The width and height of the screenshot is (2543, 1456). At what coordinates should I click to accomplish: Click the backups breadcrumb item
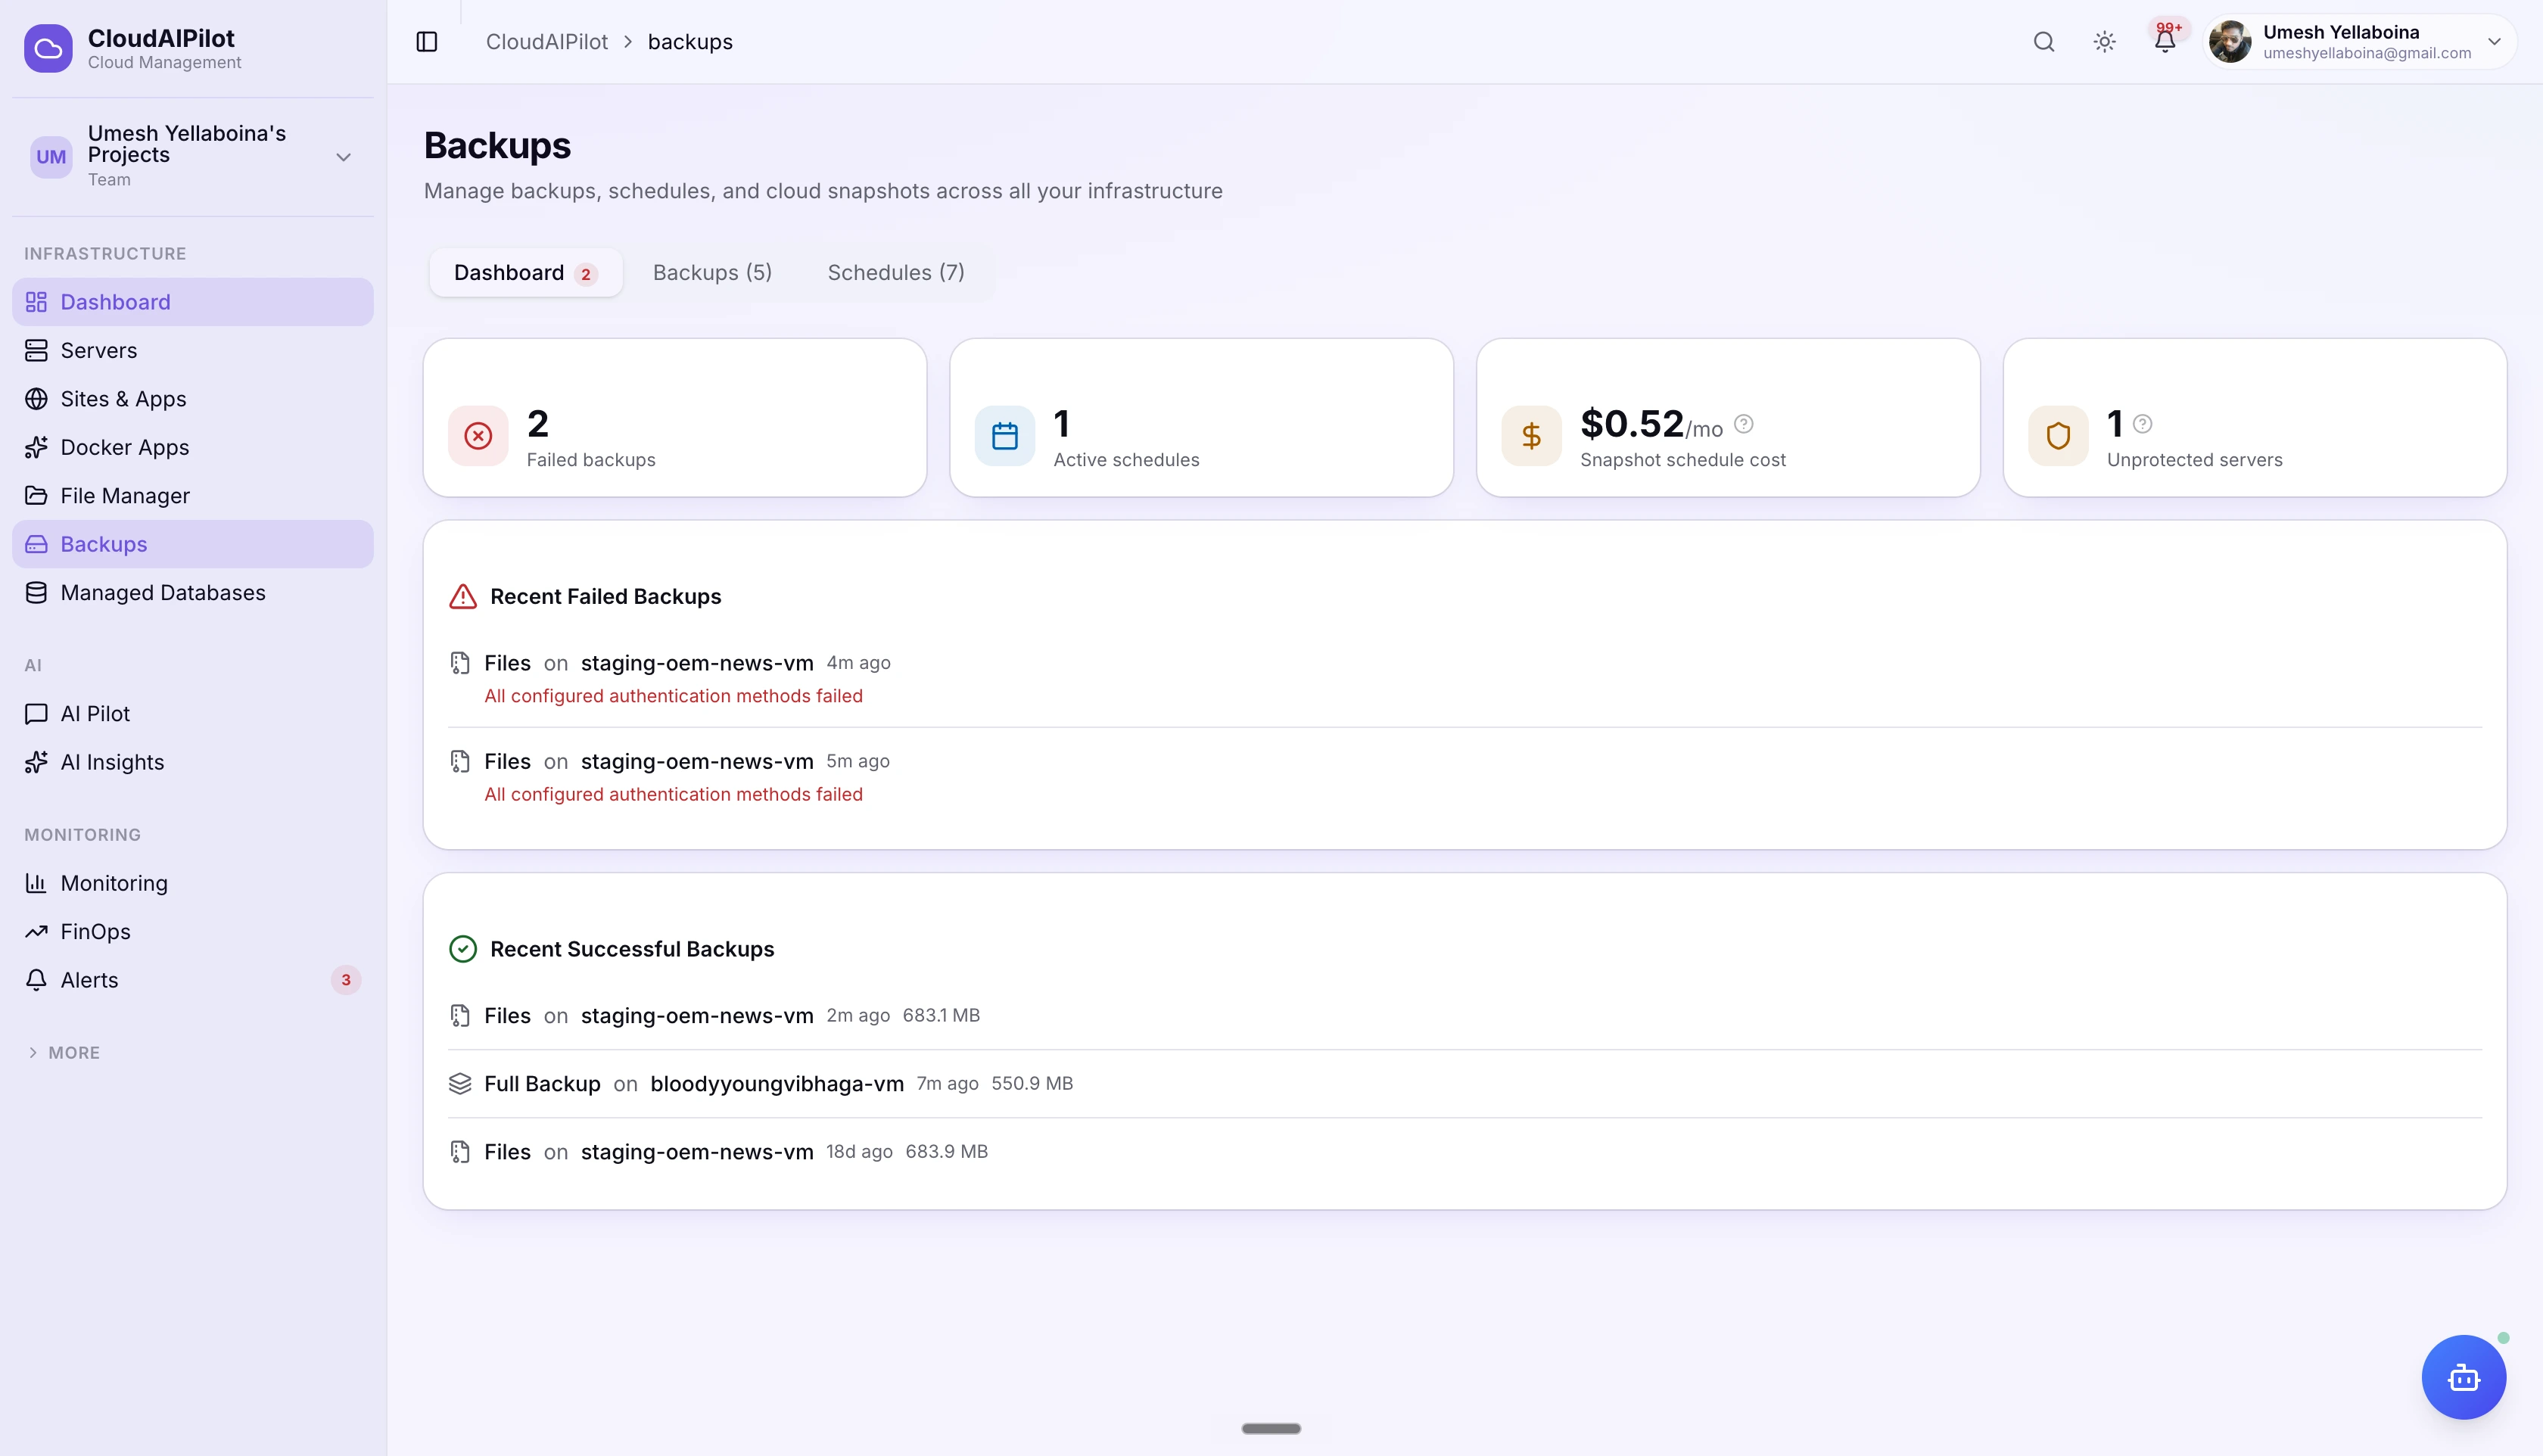click(690, 42)
